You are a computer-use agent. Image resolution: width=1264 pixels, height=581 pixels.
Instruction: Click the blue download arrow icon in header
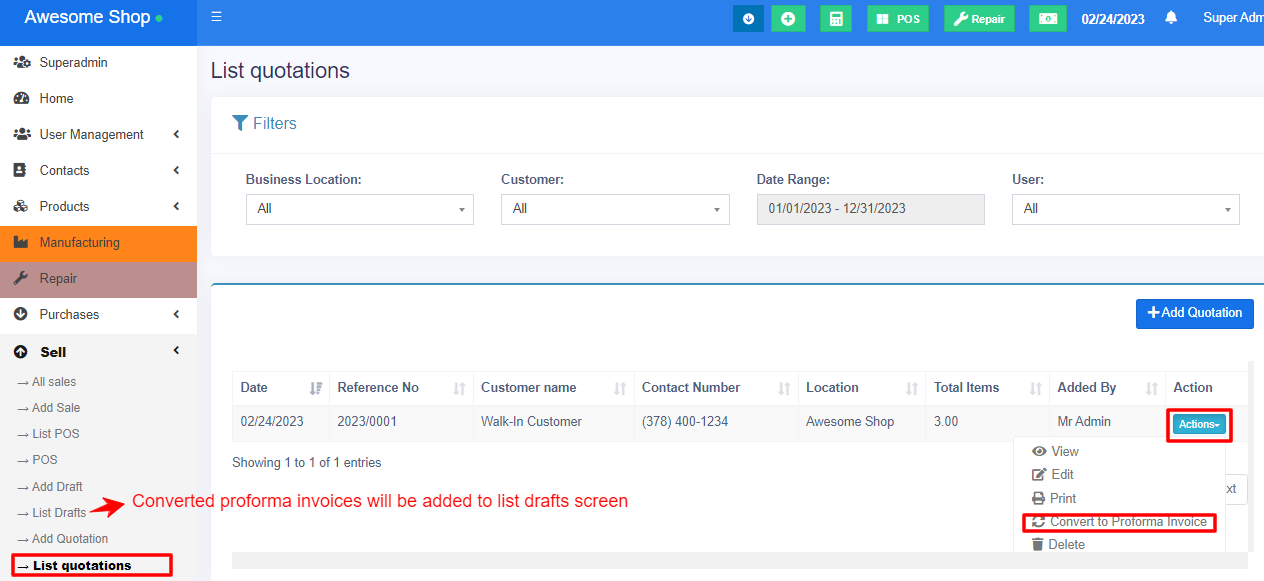click(x=748, y=19)
